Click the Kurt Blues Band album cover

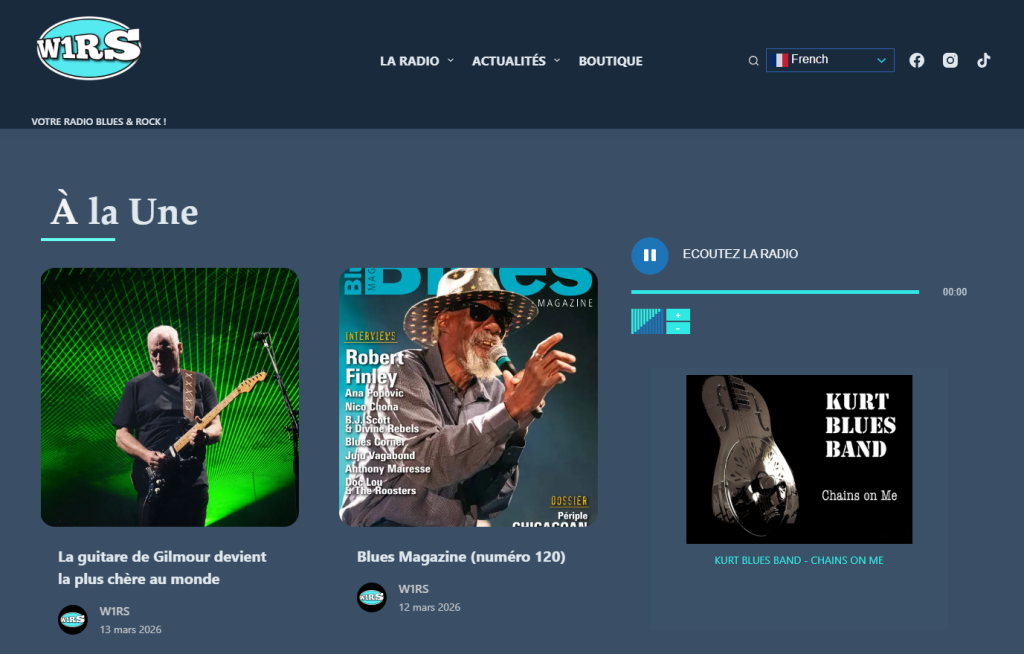[x=799, y=459]
